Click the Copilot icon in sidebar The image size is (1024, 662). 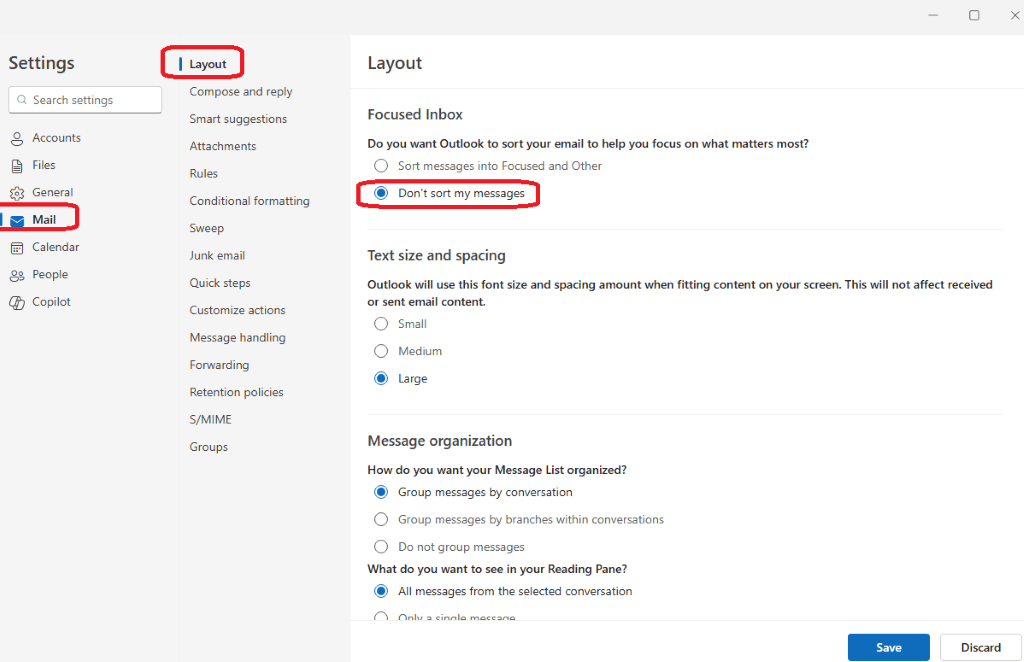click(x=17, y=303)
